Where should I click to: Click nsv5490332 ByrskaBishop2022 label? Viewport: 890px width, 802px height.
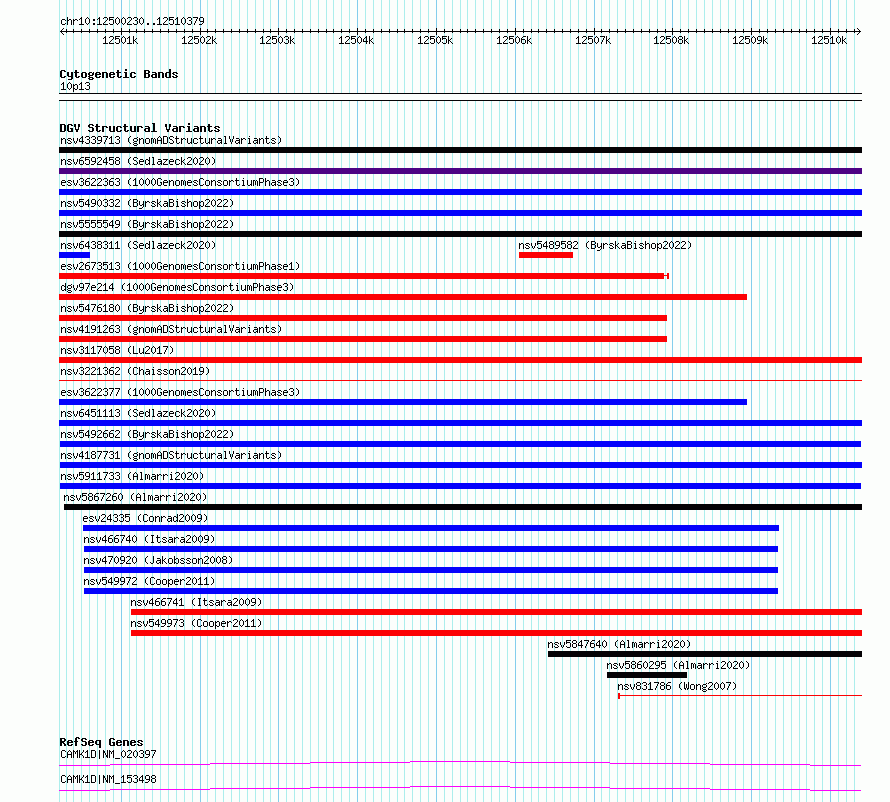147,203
